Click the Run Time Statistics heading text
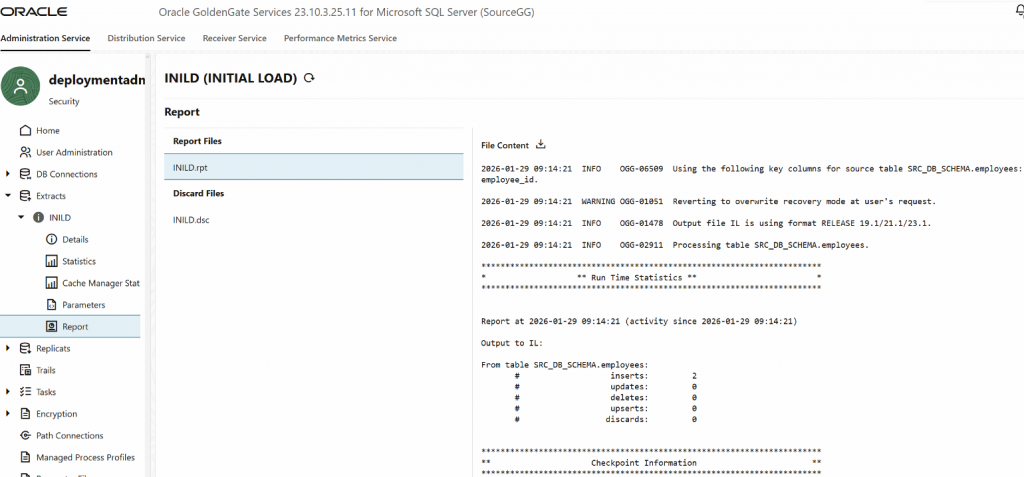Image resolution: width=1024 pixels, height=477 pixels. [637, 278]
